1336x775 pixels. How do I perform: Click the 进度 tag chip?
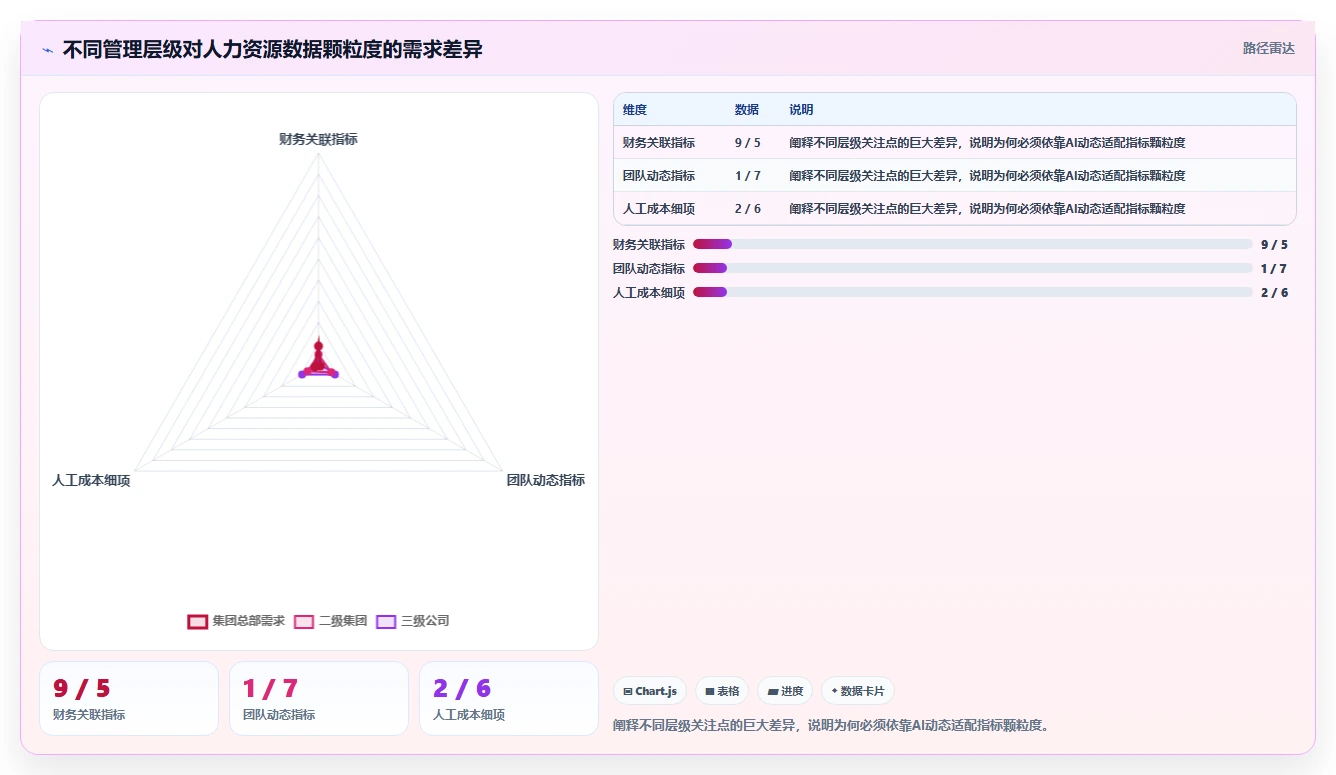coord(785,691)
